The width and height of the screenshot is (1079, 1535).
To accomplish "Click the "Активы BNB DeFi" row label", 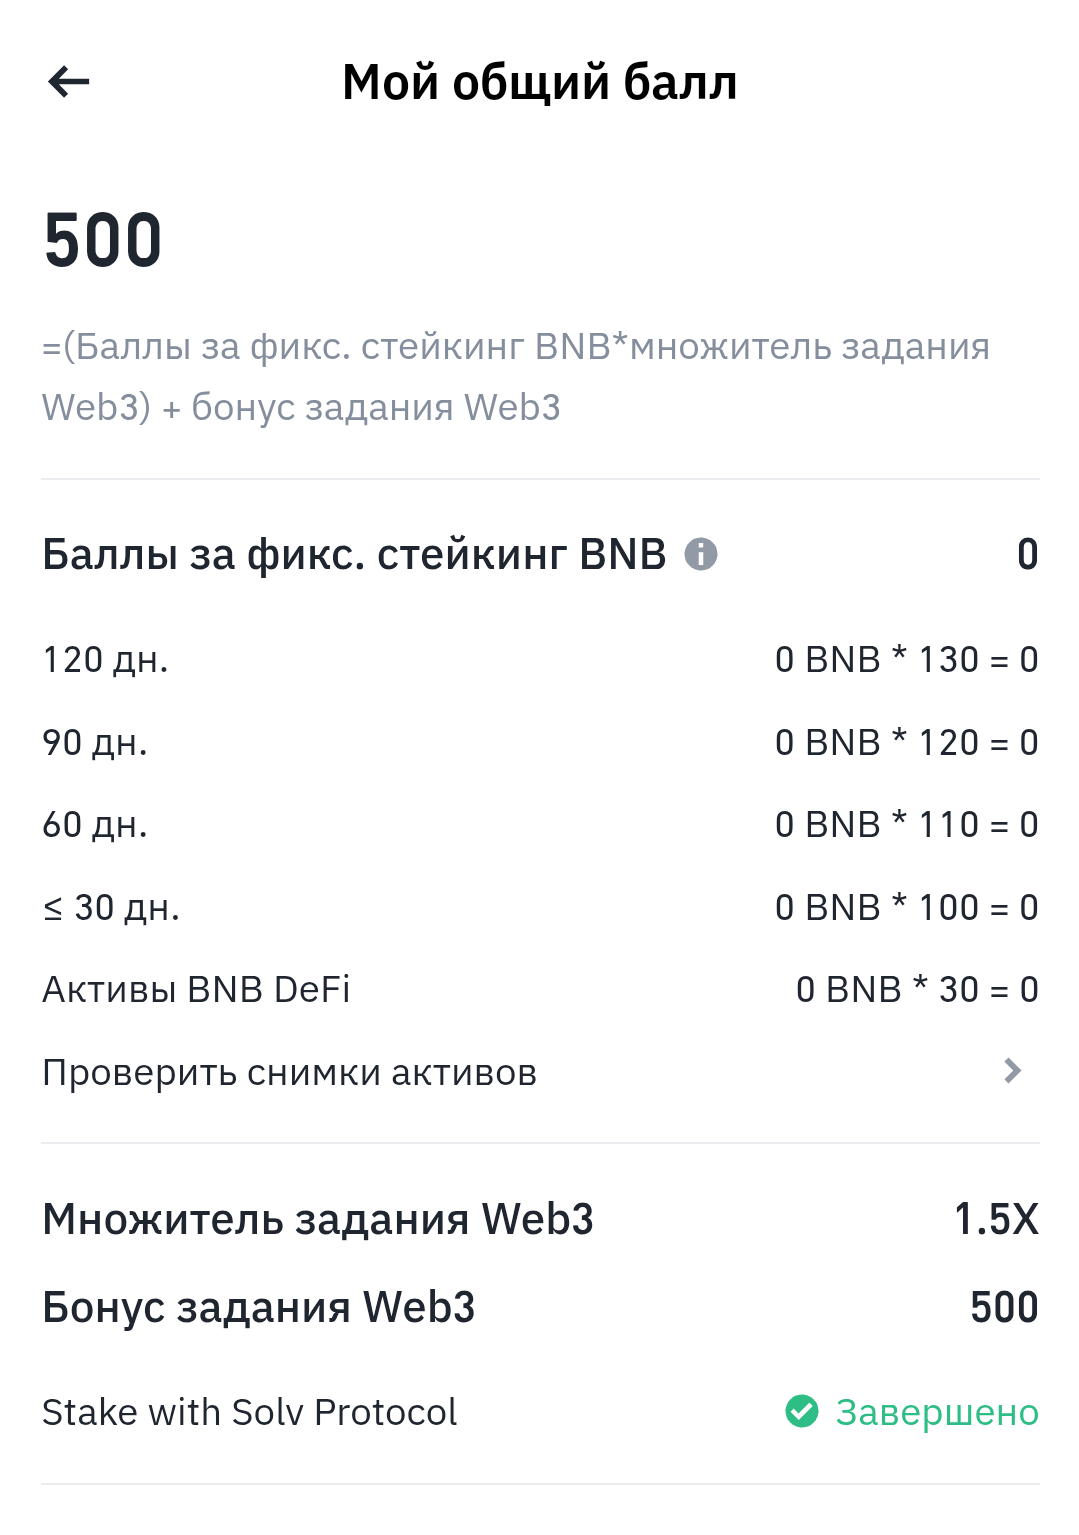I will pos(196,990).
